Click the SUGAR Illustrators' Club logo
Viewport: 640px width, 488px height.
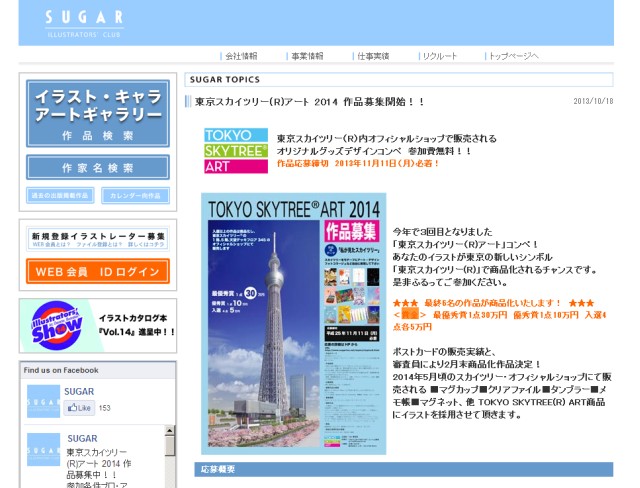[84, 24]
